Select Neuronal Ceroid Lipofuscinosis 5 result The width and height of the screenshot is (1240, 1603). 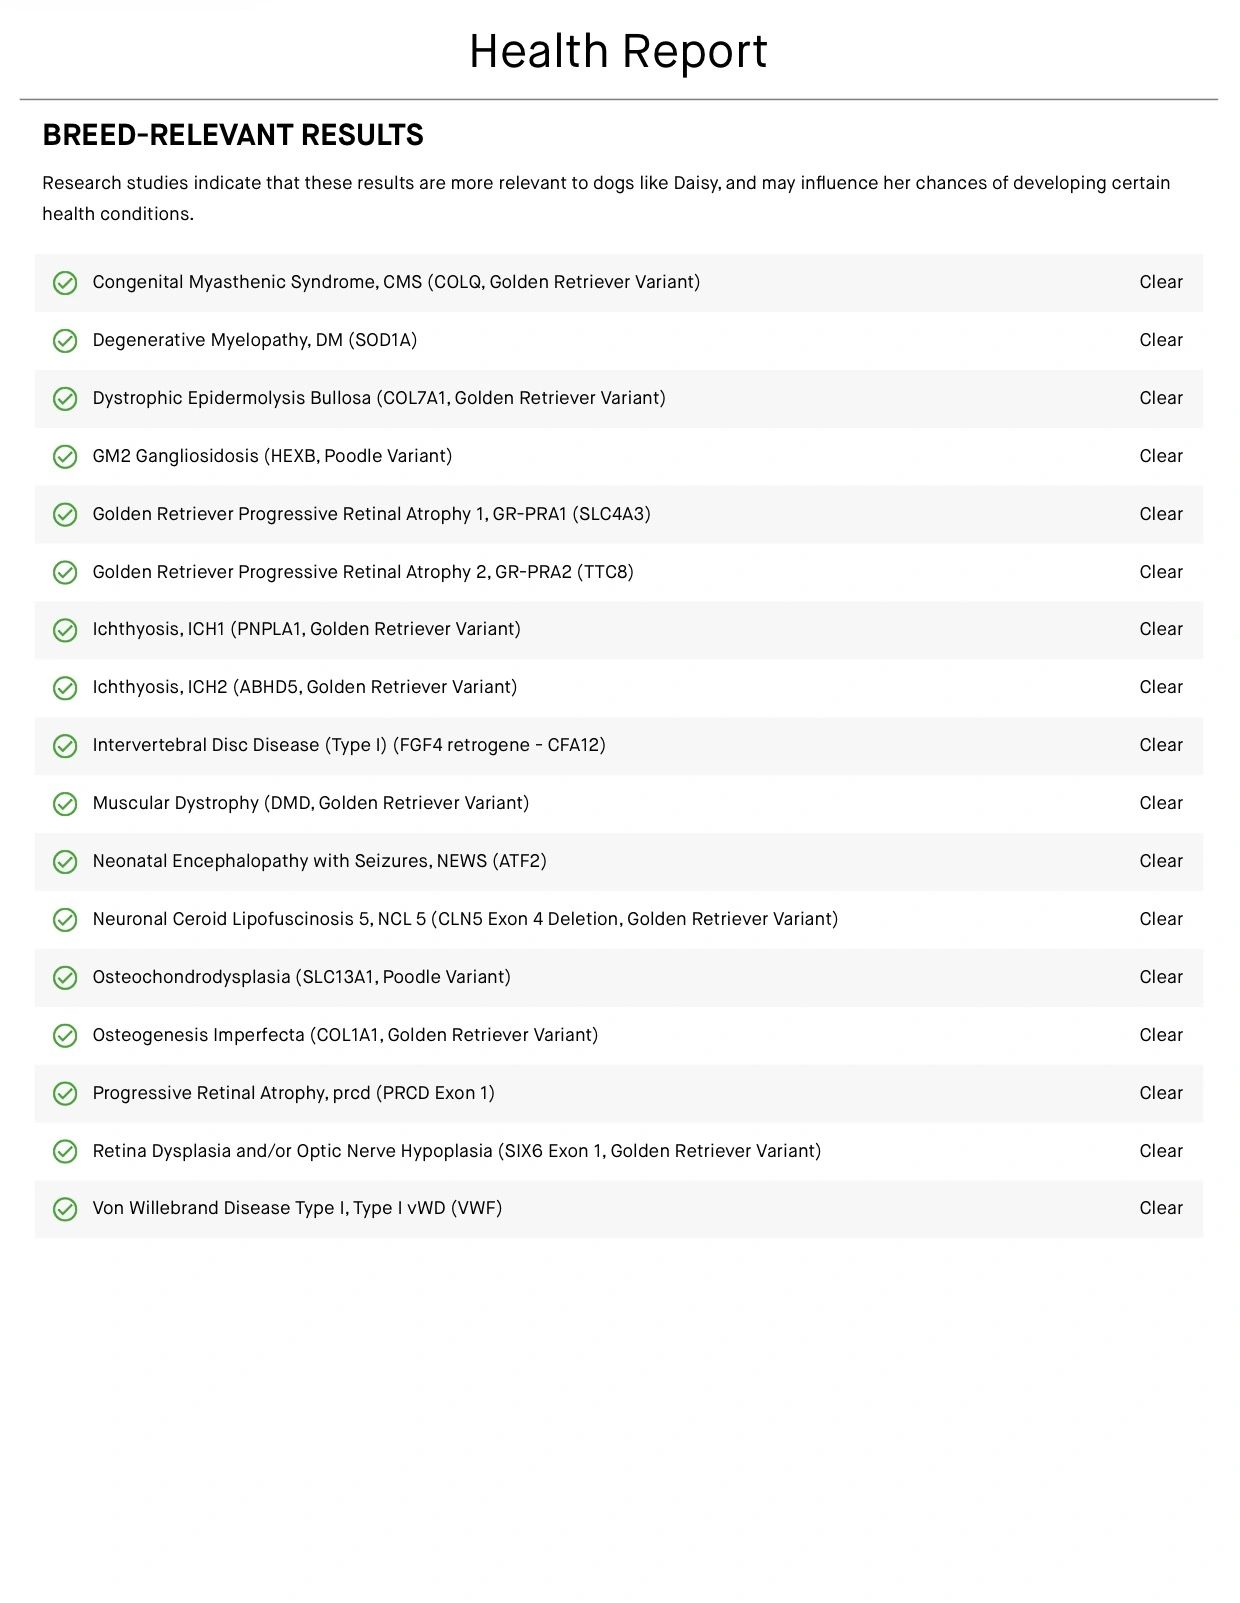coord(465,919)
